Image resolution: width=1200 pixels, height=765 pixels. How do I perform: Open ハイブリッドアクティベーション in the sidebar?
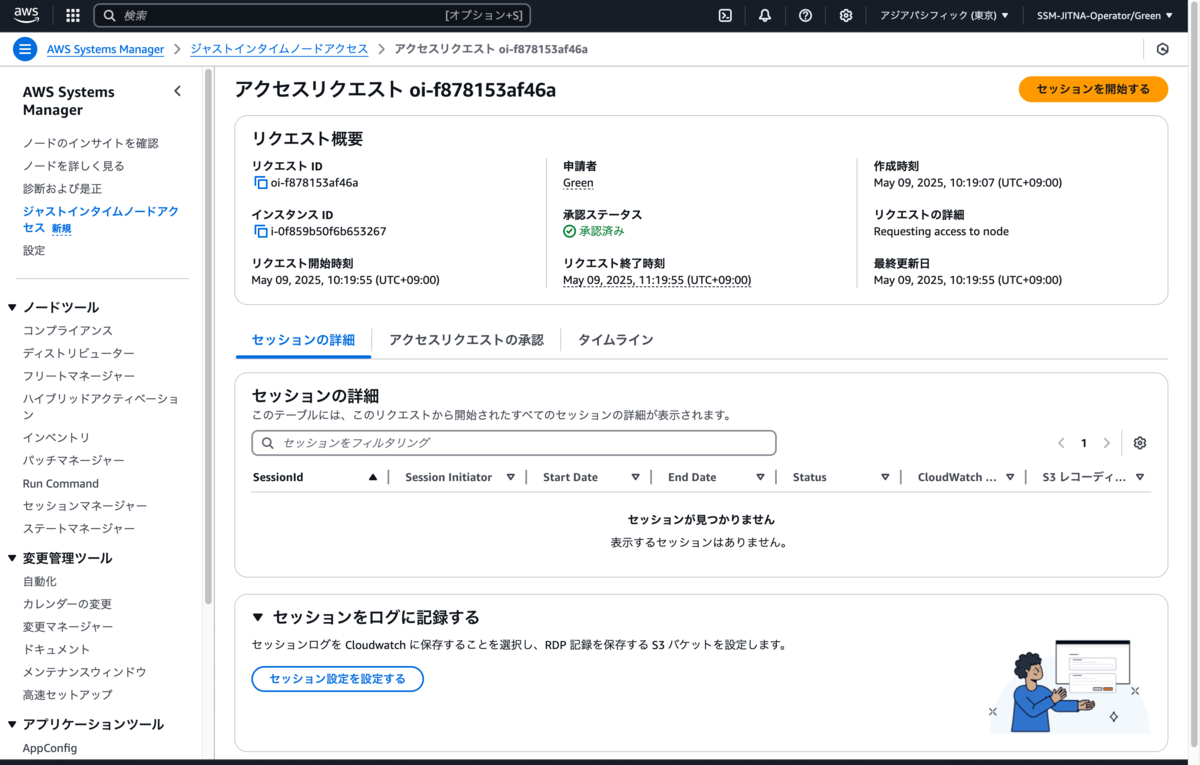(101, 407)
